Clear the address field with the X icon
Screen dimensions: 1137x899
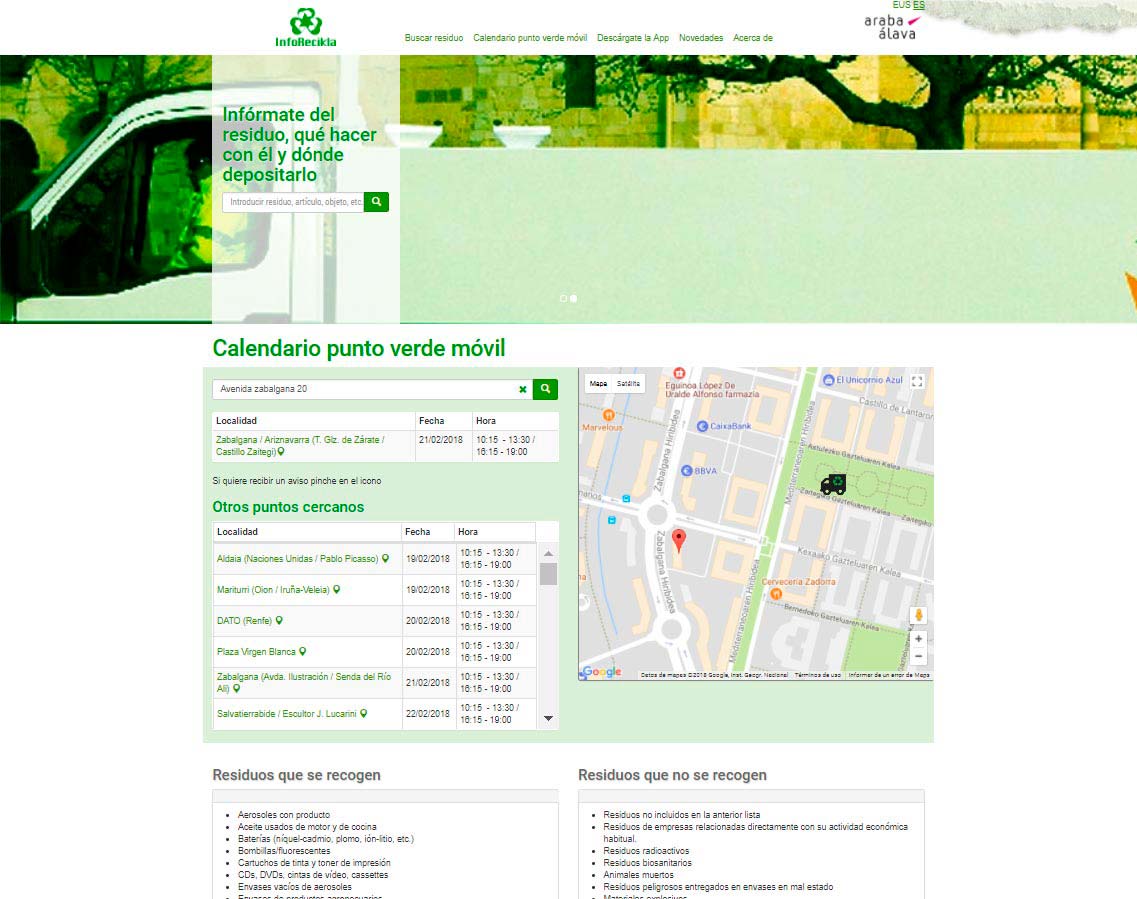523,389
